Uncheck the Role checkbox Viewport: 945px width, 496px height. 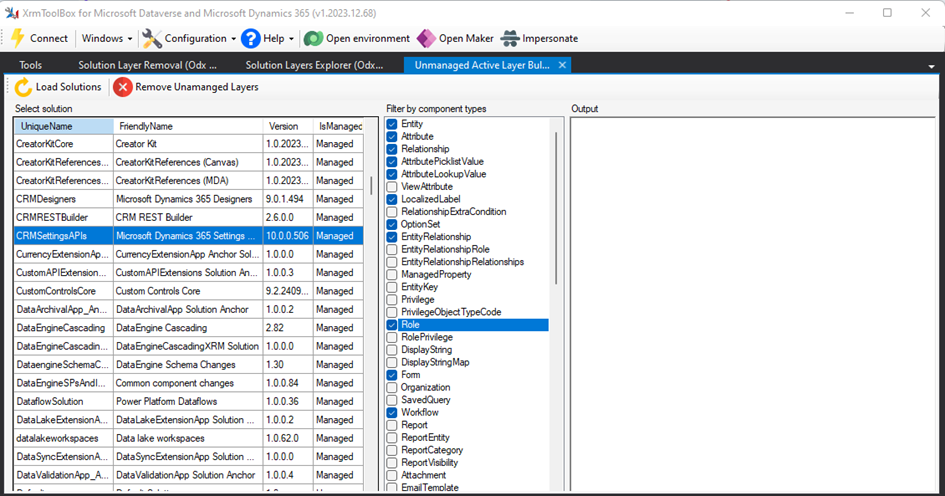(392, 325)
